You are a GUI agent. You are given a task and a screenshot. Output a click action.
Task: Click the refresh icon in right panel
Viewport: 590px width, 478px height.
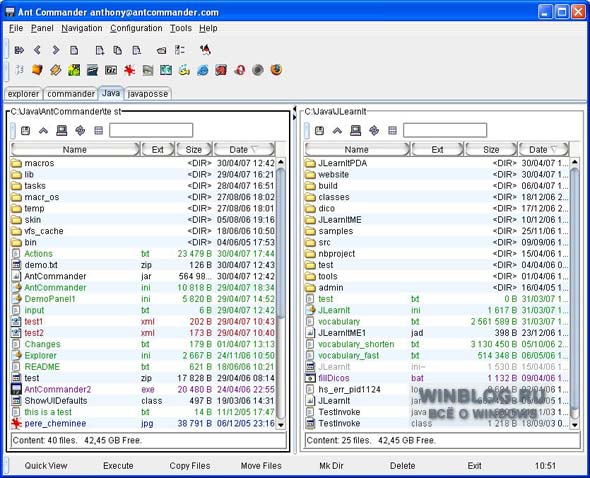coord(374,131)
